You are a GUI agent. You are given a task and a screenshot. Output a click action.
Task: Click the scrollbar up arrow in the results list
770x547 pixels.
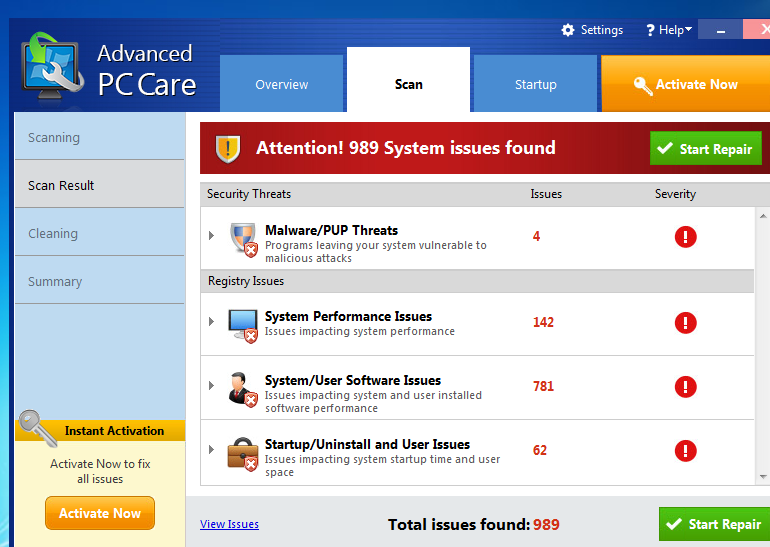763,216
